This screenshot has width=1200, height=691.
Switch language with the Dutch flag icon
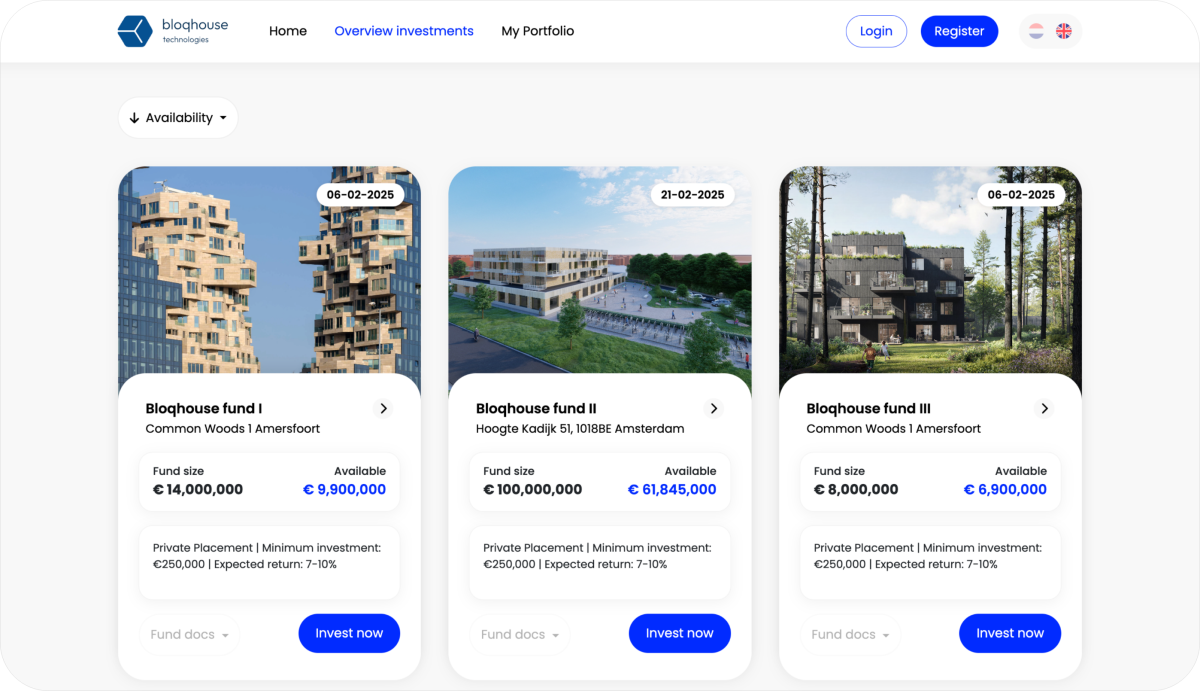[1036, 31]
